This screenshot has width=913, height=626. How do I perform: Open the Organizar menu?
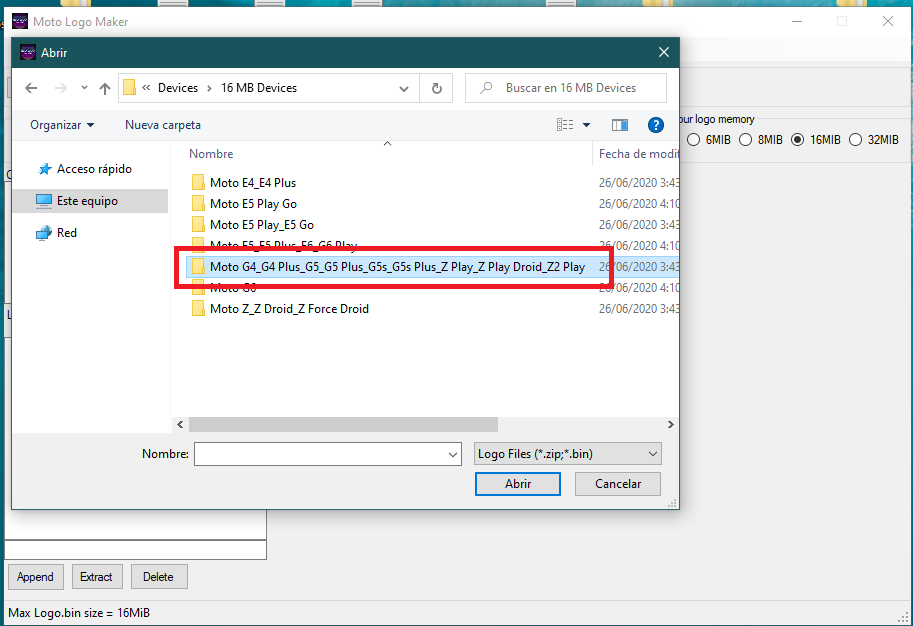pyautogui.click(x=62, y=125)
